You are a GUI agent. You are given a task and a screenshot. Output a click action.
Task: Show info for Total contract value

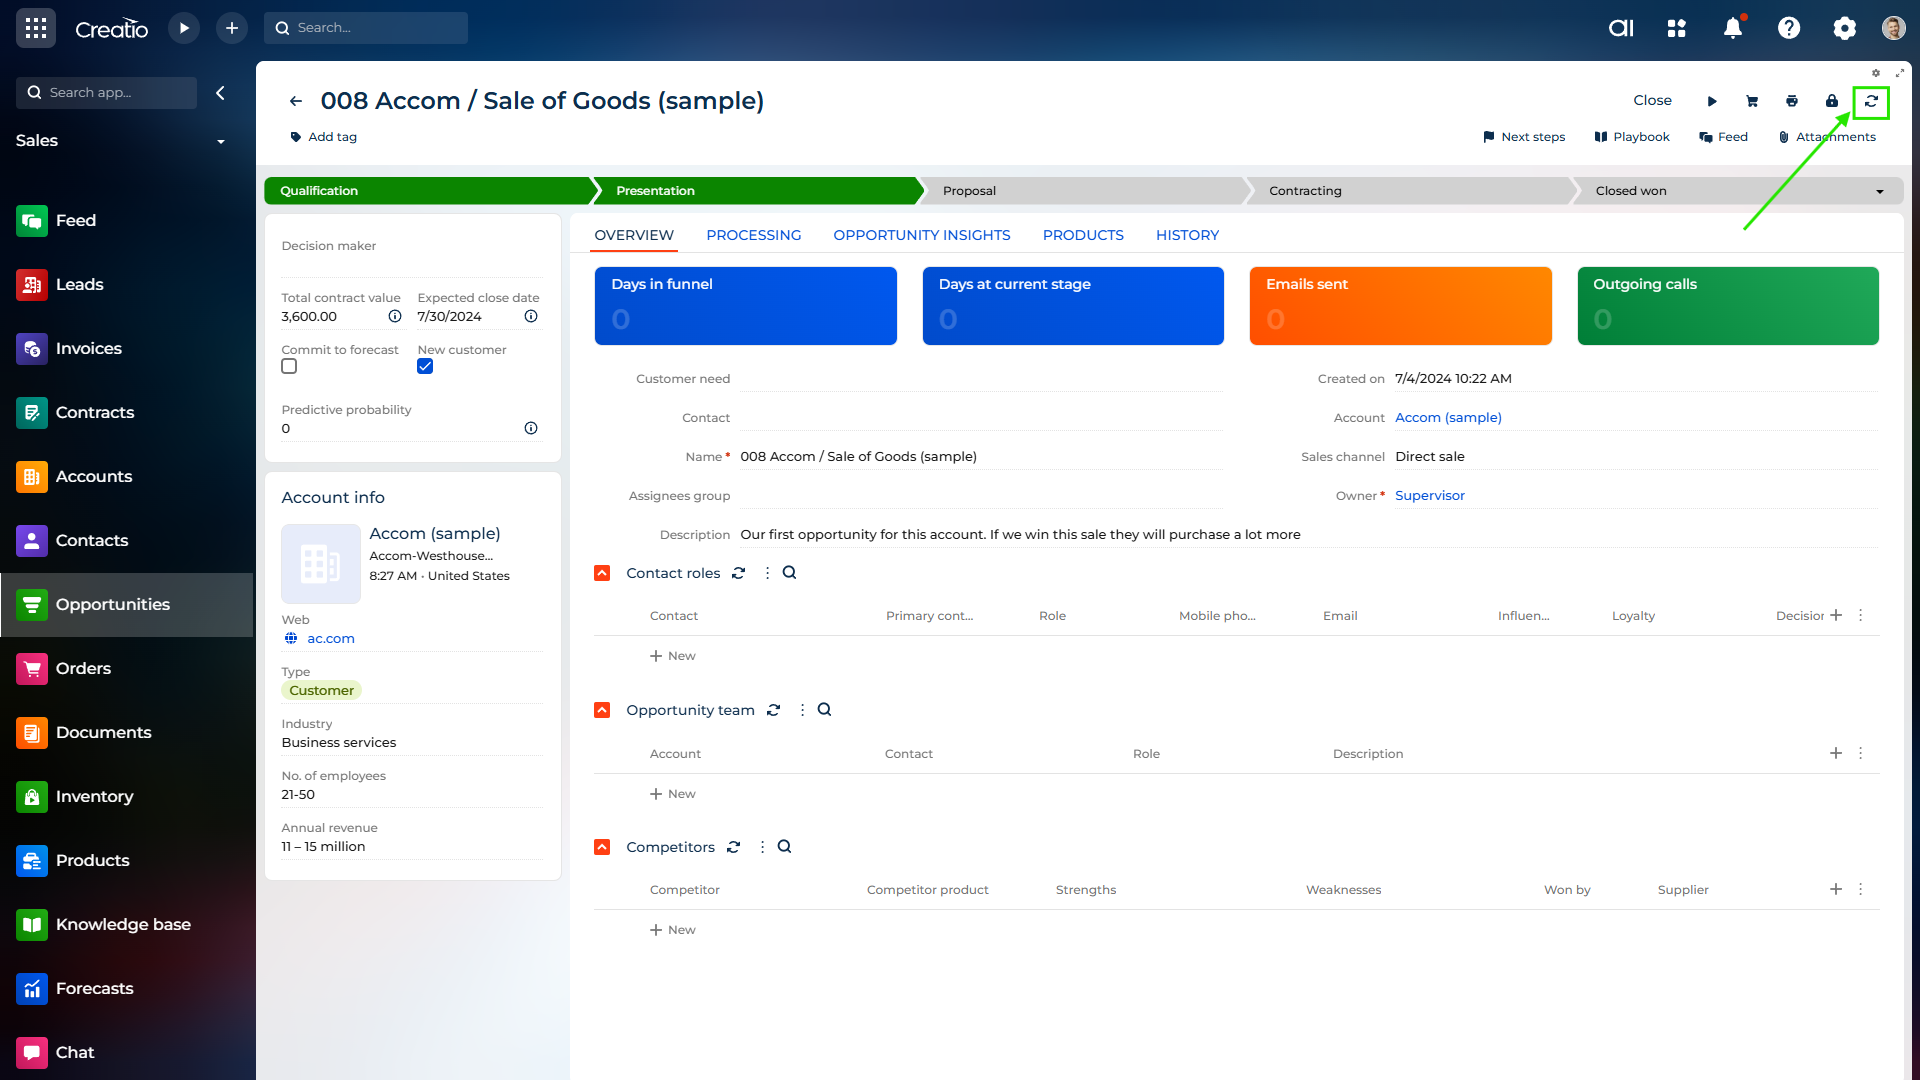point(395,316)
